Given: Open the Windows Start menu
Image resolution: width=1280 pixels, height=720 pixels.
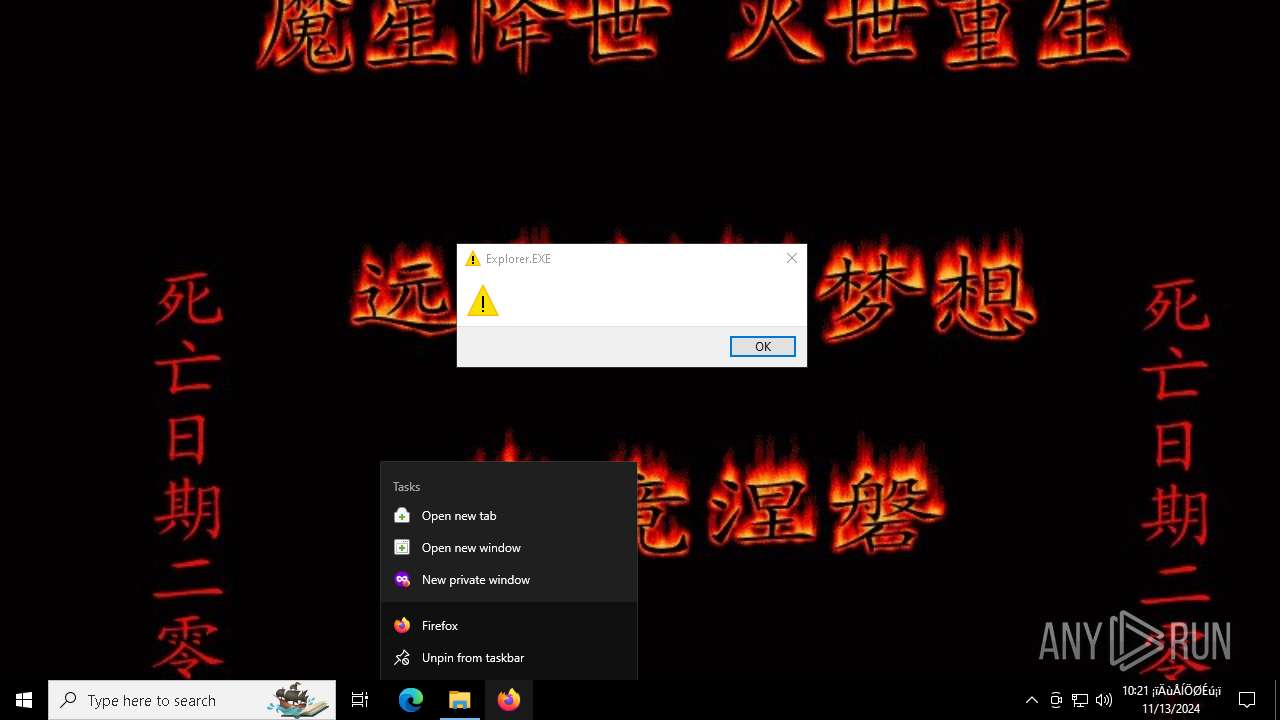Looking at the screenshot, I should 24,700.
